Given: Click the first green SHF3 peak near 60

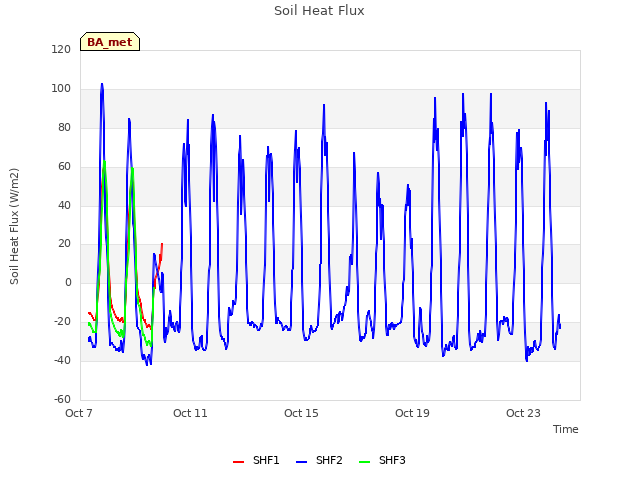Looking at the screenshot, I should coord(104,161).
